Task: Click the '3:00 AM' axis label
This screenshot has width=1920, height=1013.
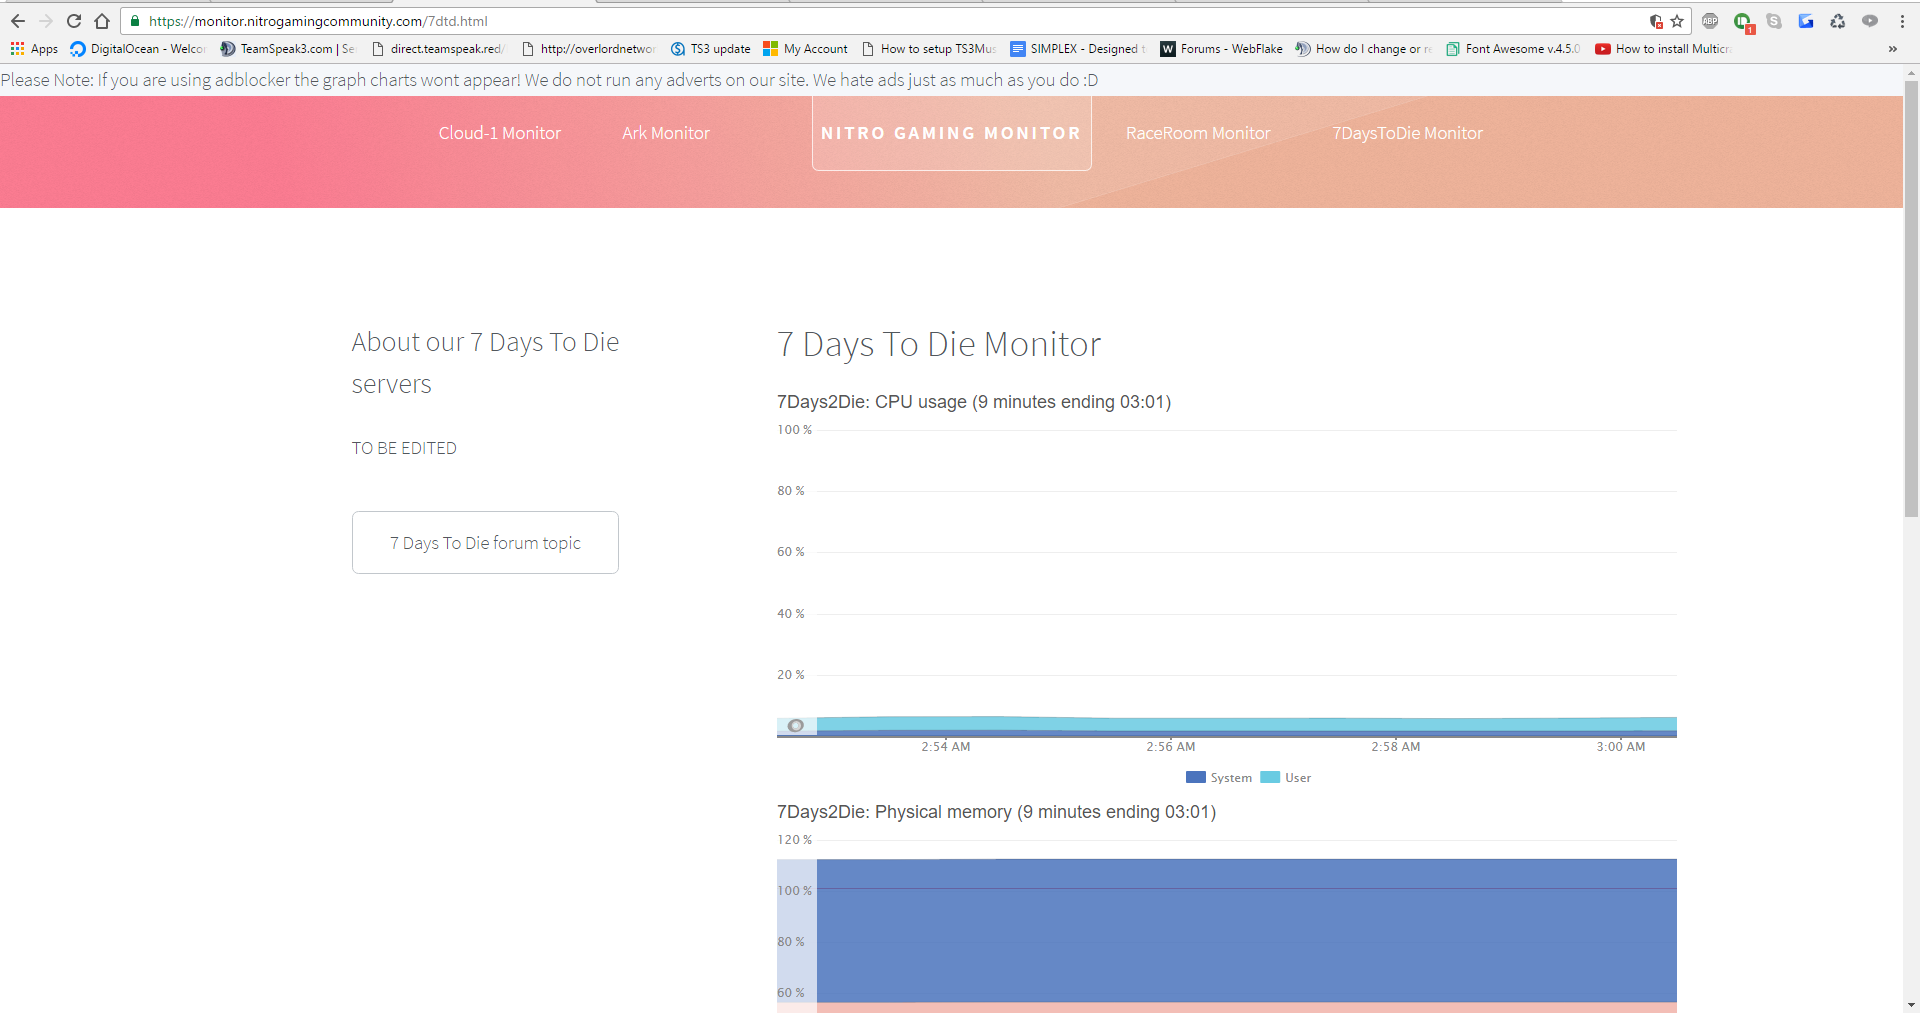Action: tap(1621, 747)
